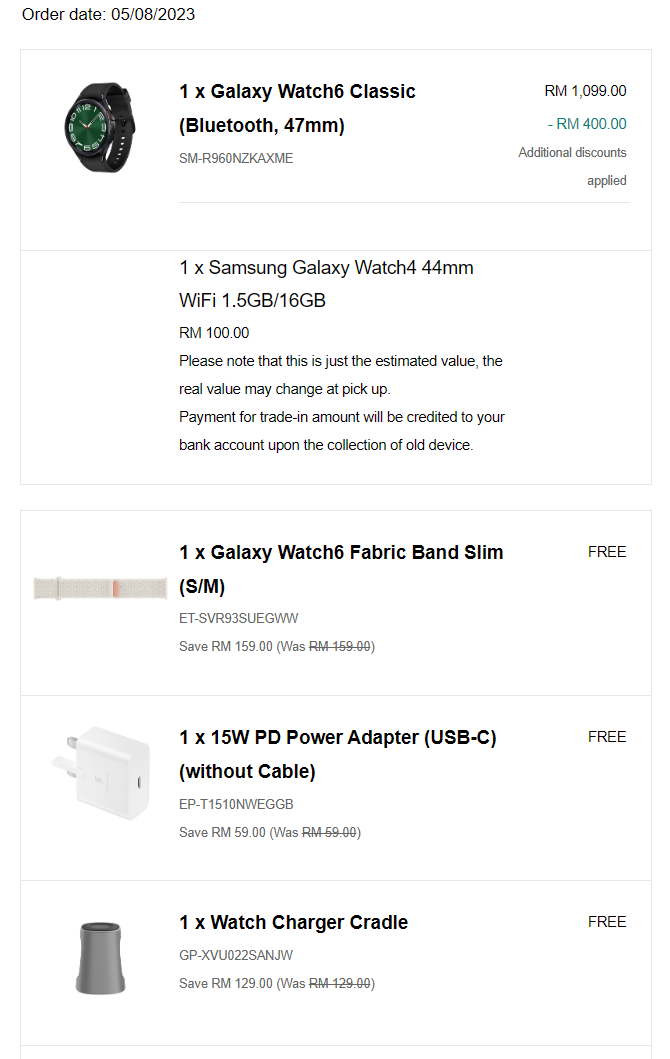Click the Samsung Galaxy Watch4 trade-in title

(x=326, y=284)
